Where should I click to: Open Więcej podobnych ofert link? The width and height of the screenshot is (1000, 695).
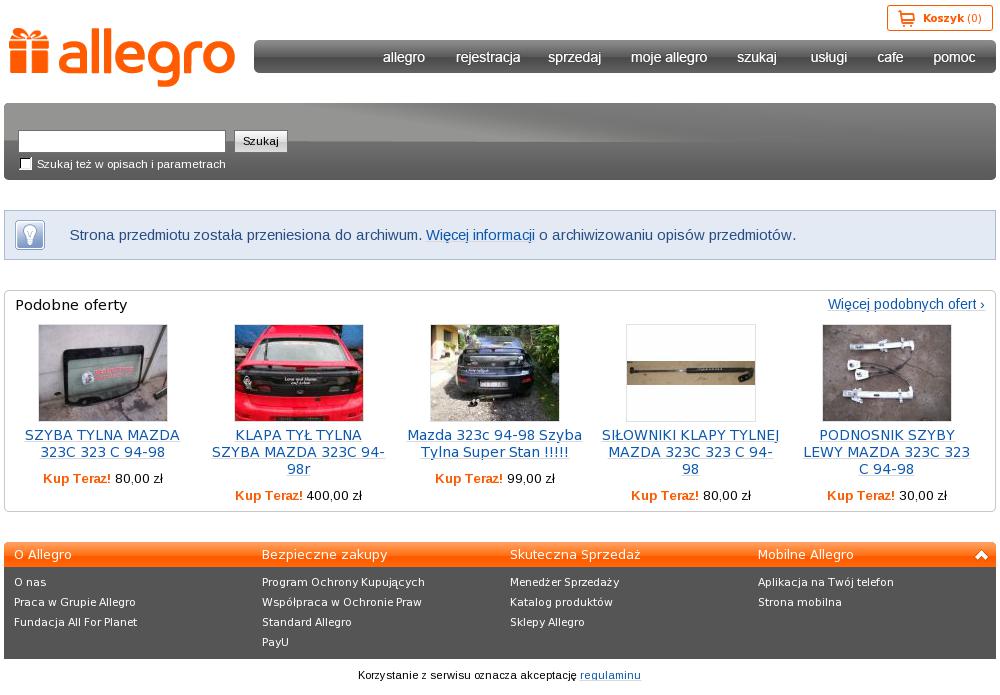(906, 304)
